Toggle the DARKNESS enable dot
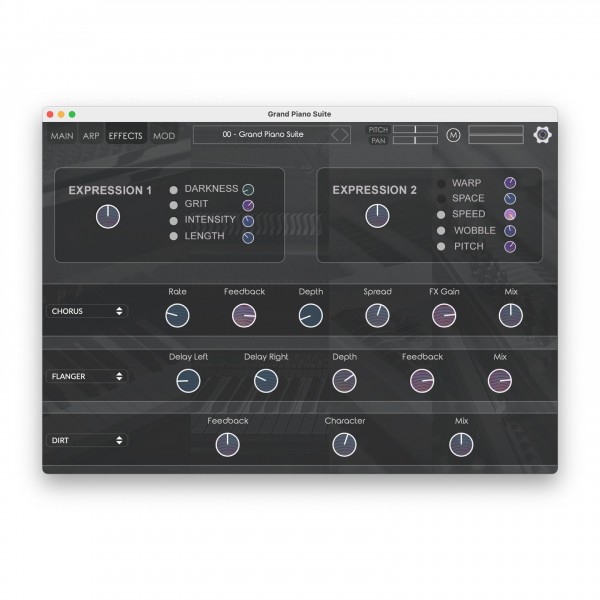 tap(174, 190)
